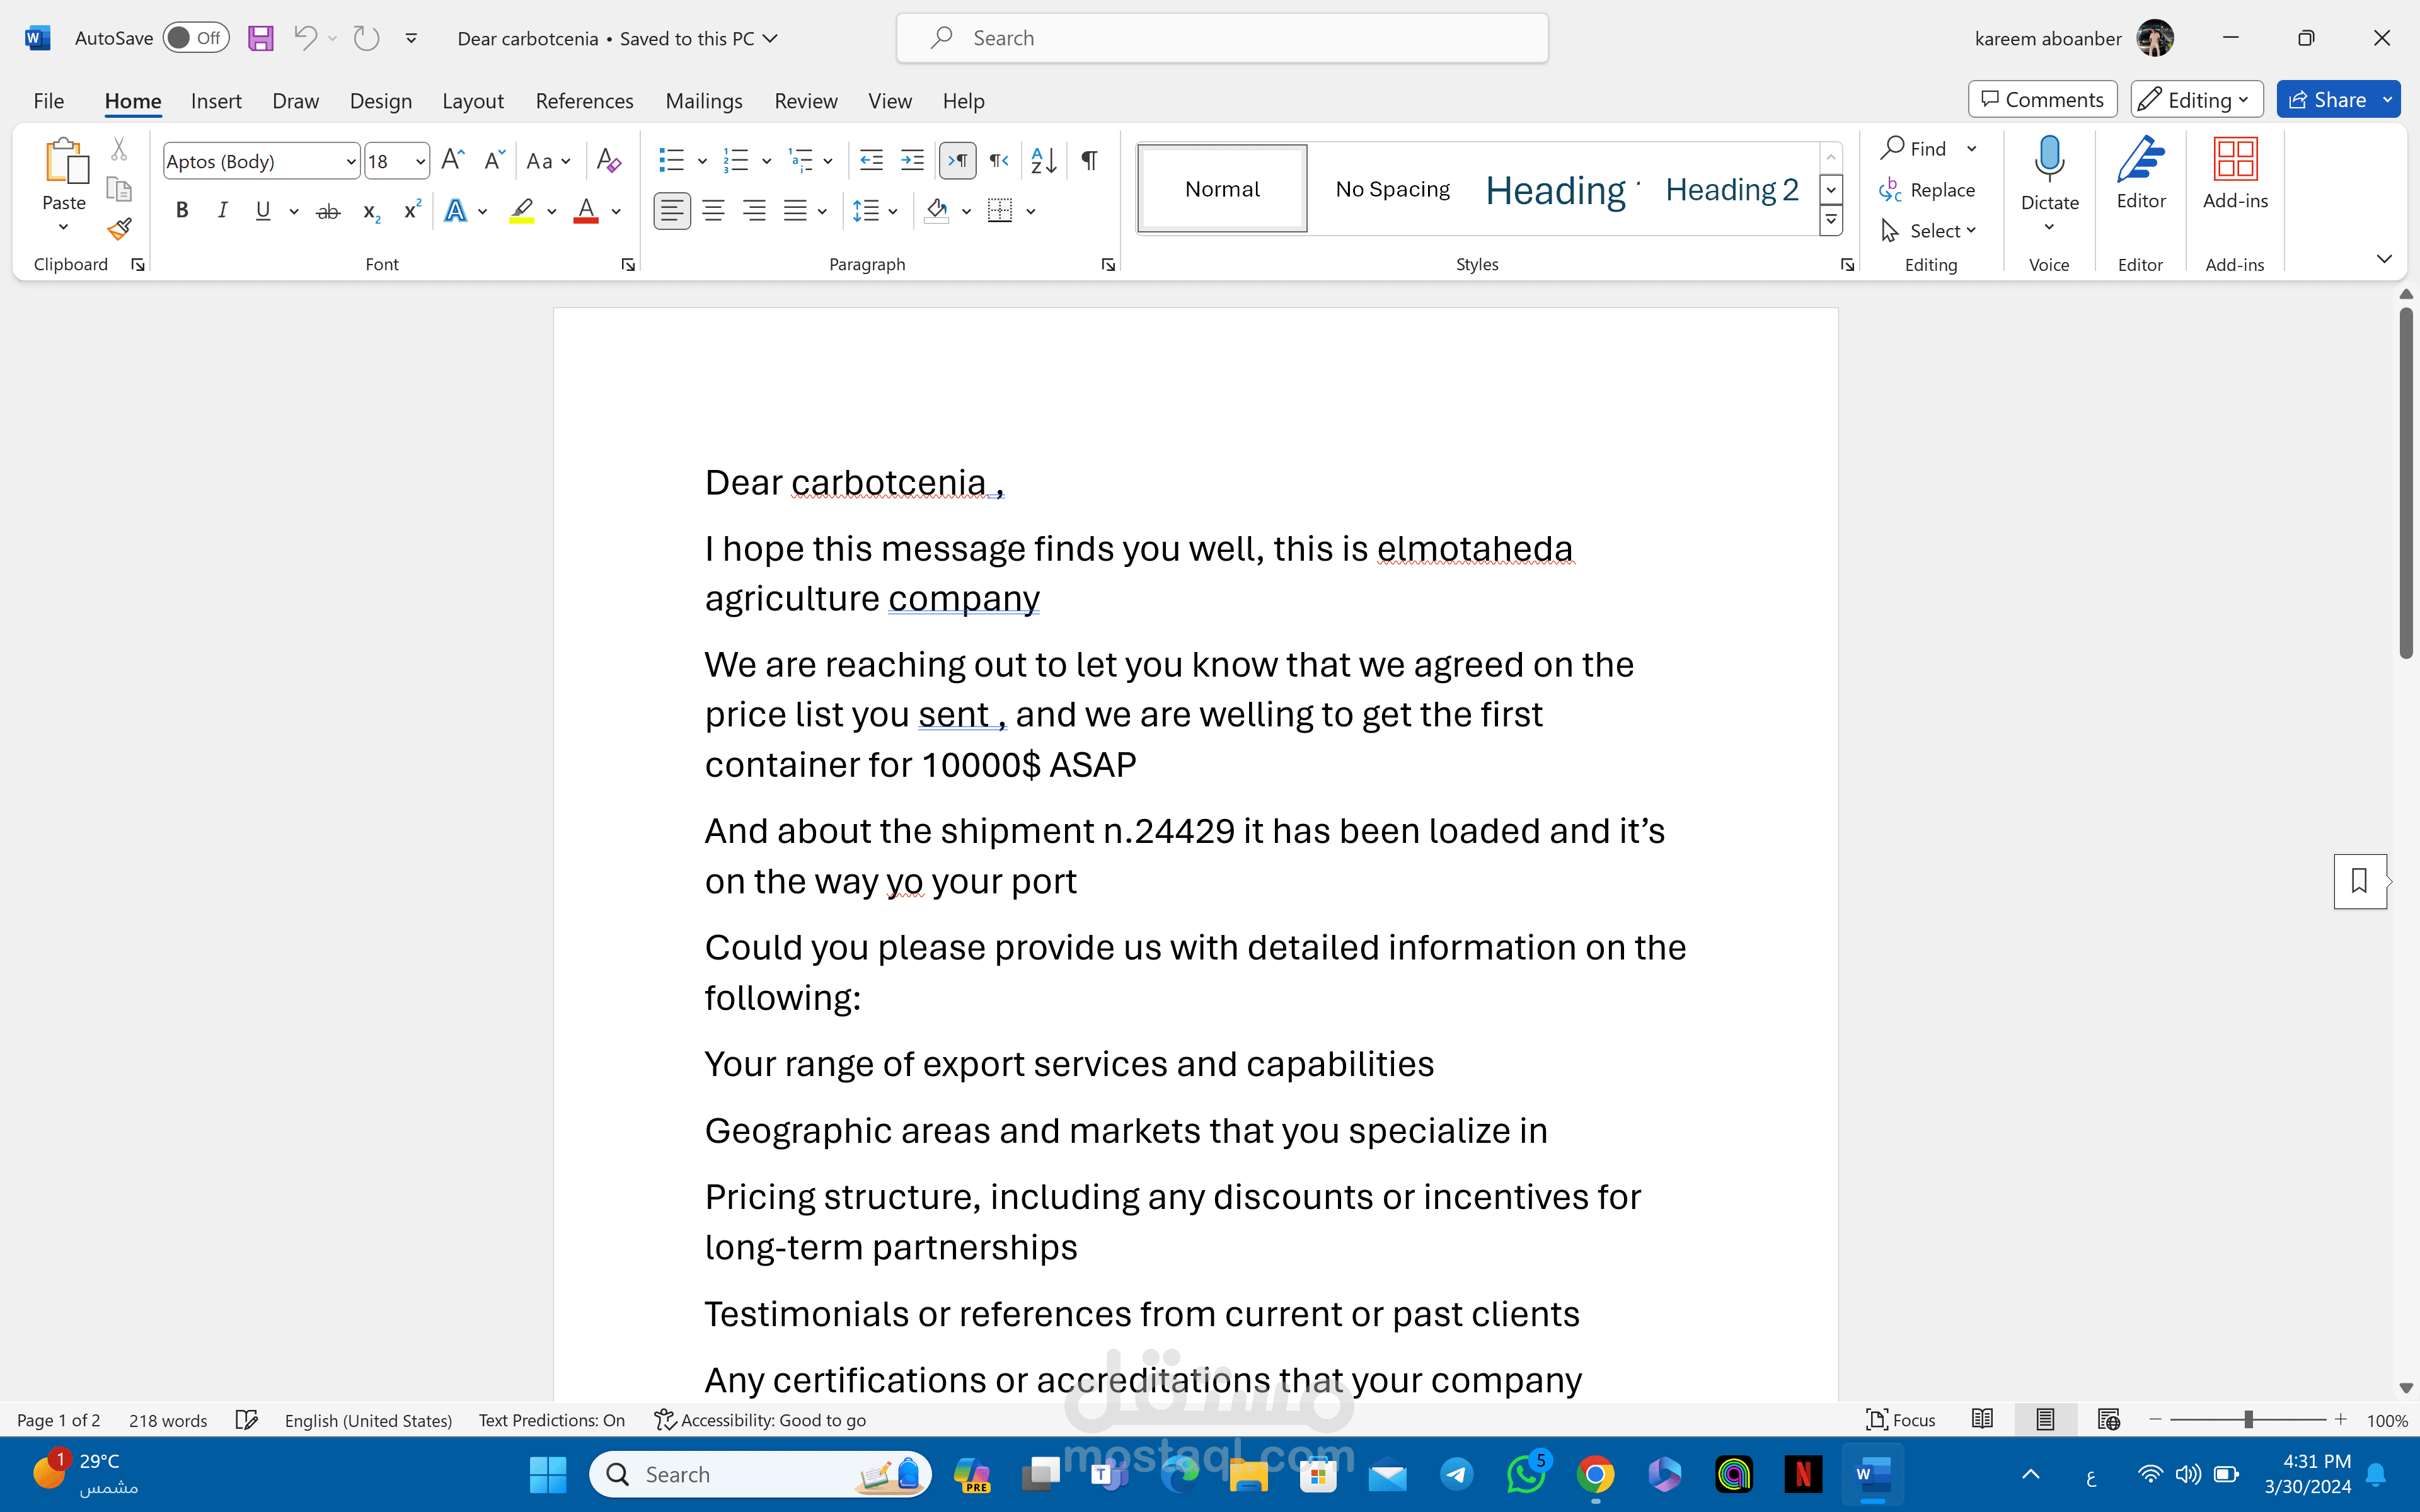2420x1512 pixels.
Task: Switch to the Insert tab
Action: pos(216,100)
